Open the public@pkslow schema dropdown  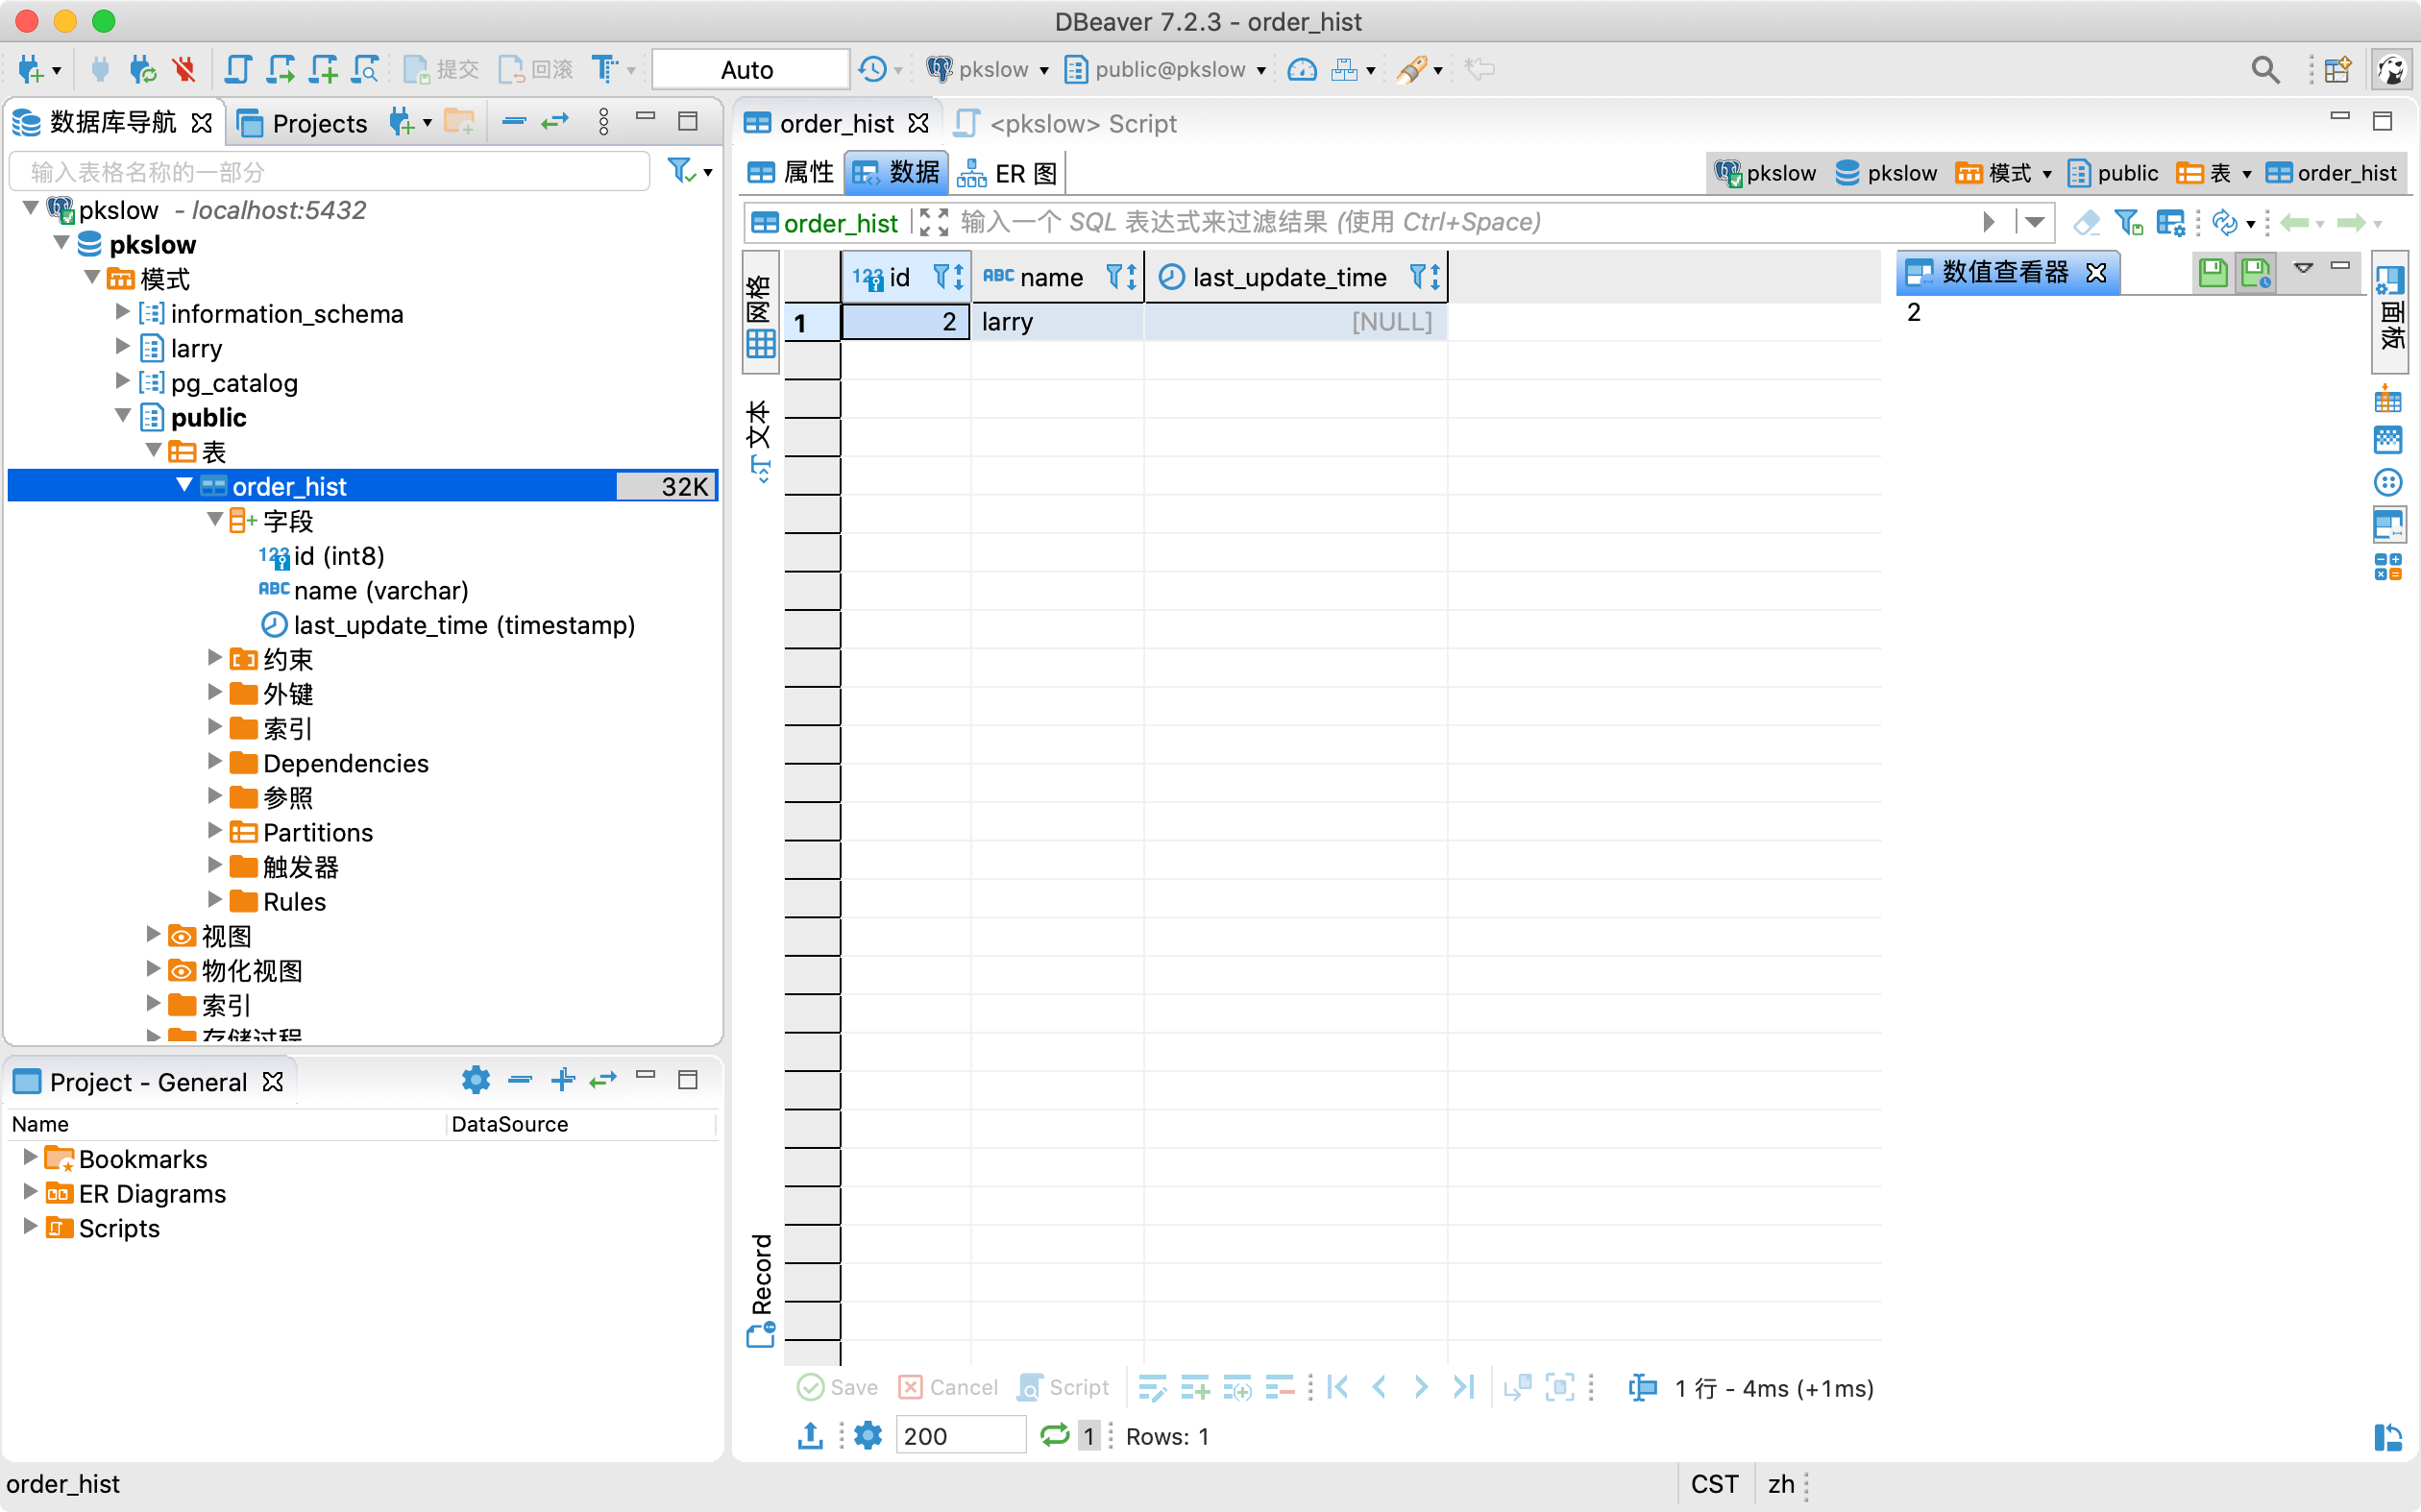point(1166,69)
